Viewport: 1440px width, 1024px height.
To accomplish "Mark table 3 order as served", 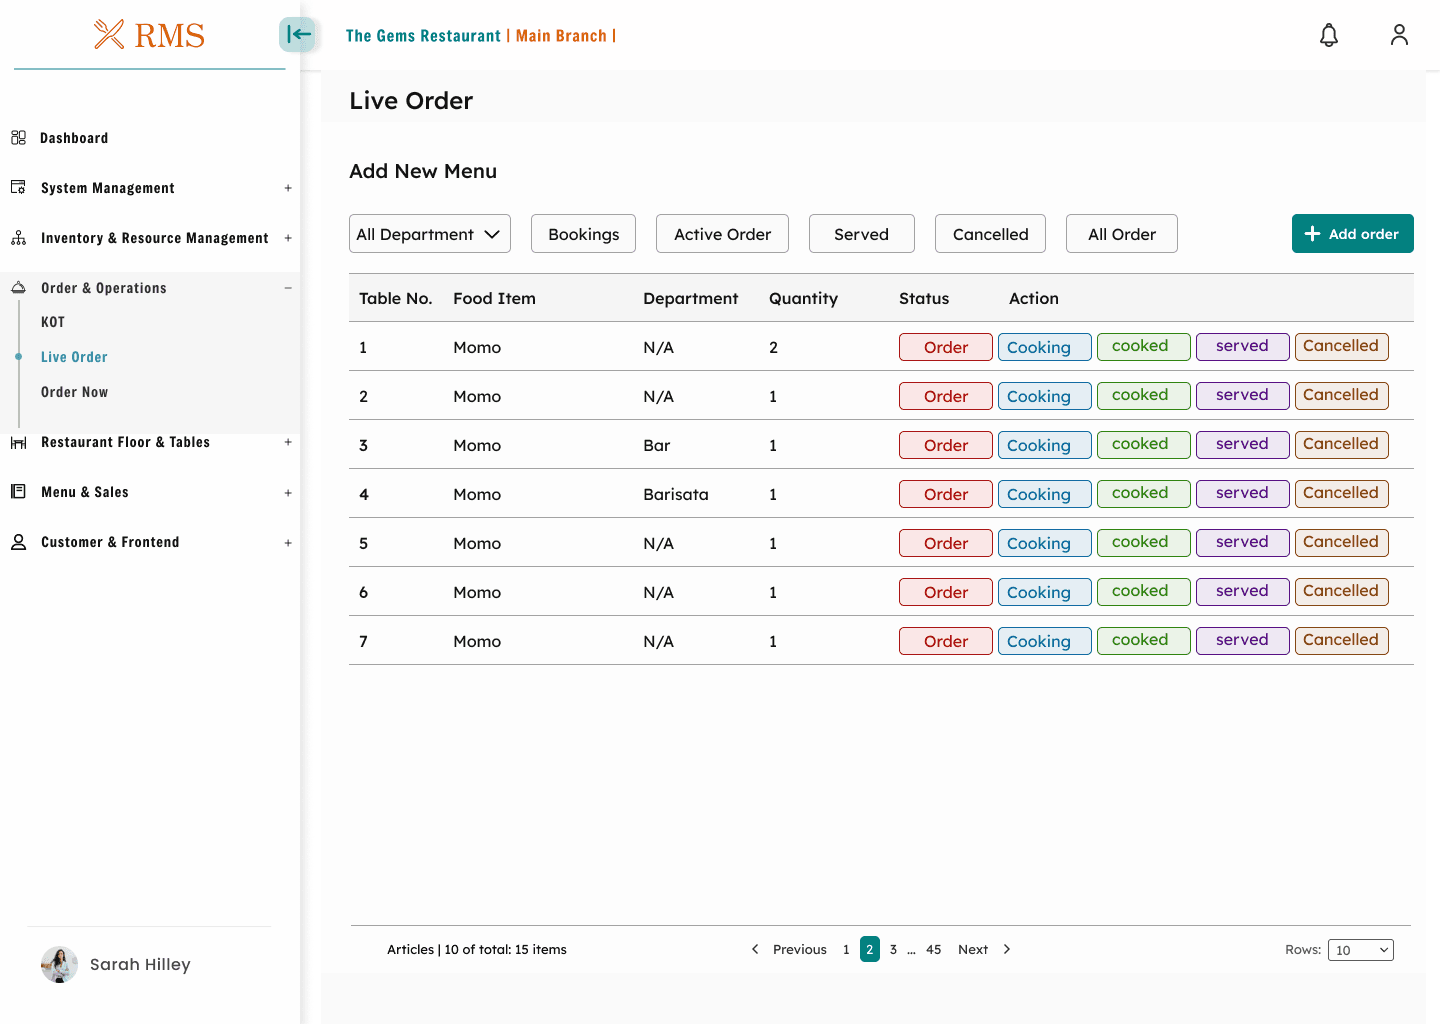I will point(1242,444).
